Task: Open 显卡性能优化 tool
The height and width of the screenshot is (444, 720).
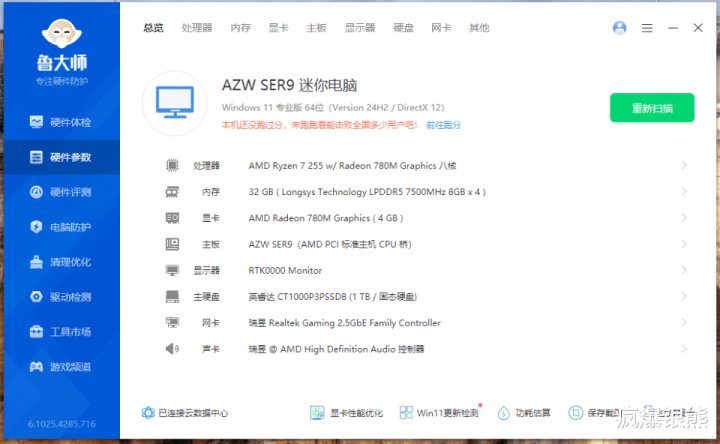Action: [346, 413]
